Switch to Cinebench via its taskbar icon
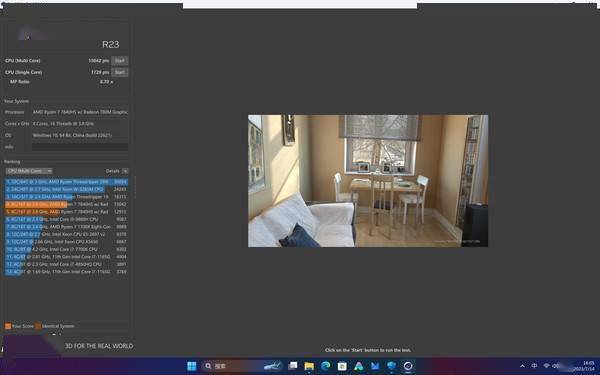 (408, 366)
